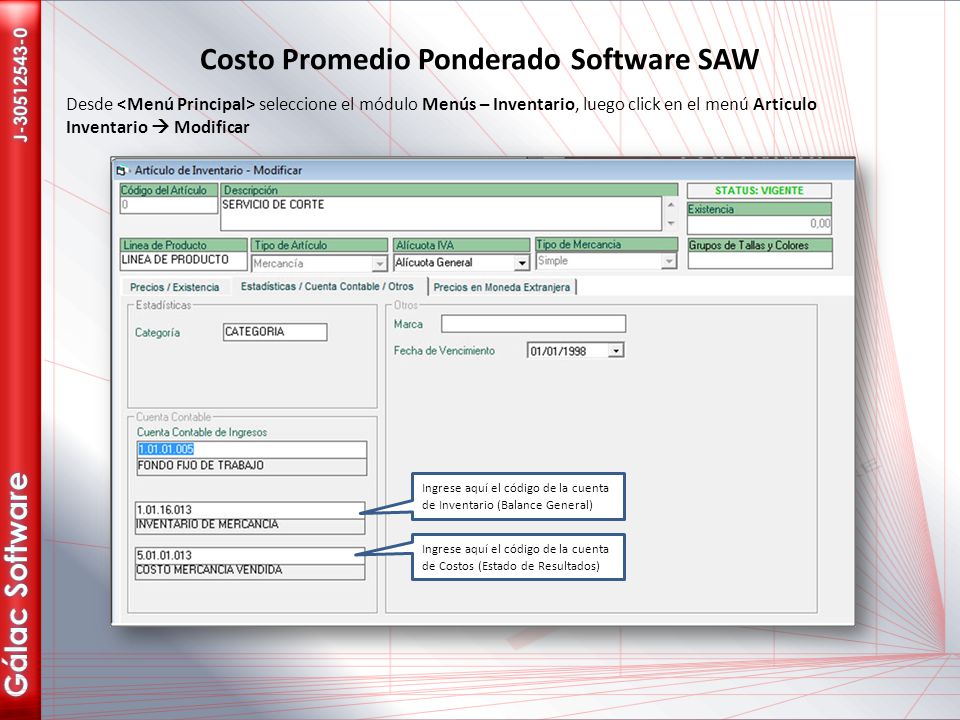Click the Marca input field
This screenshot has height=720, width=960.
tap(533, 324)
